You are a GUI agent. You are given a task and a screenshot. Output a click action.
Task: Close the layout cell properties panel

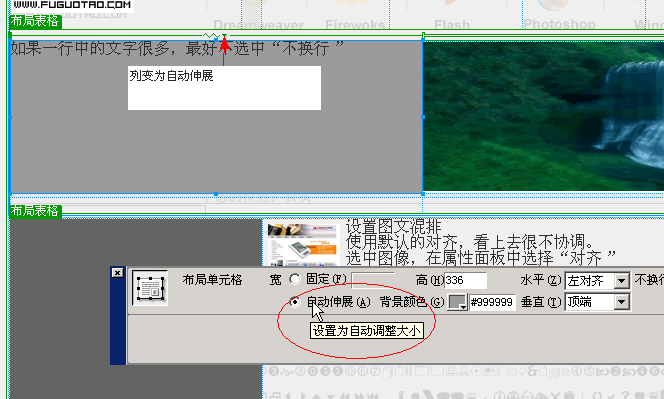point(117,273)
